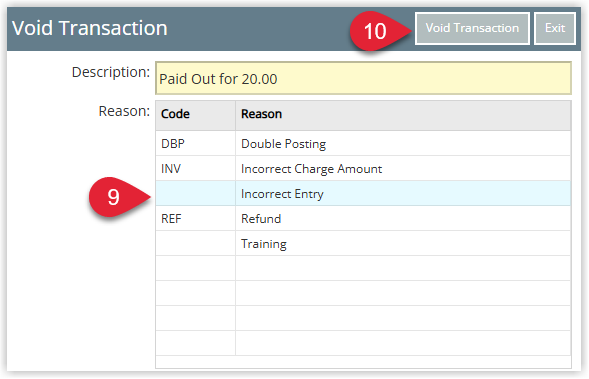Select the REF code cell
Viewport: 589px width, 379px height.
click(196, 218)
